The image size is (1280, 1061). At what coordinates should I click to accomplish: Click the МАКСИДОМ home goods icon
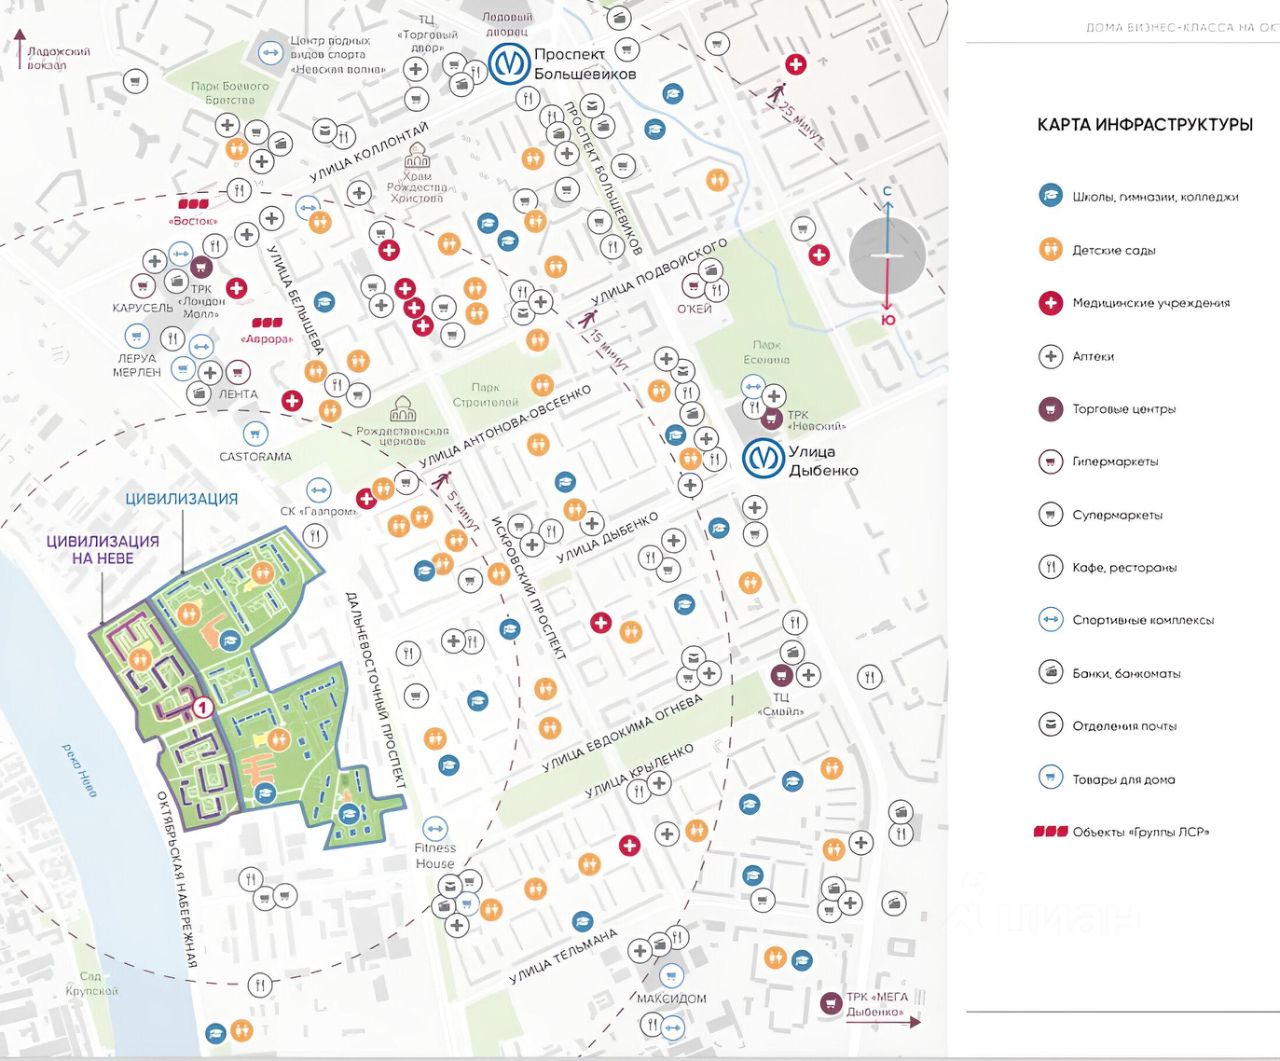(671, 975)
